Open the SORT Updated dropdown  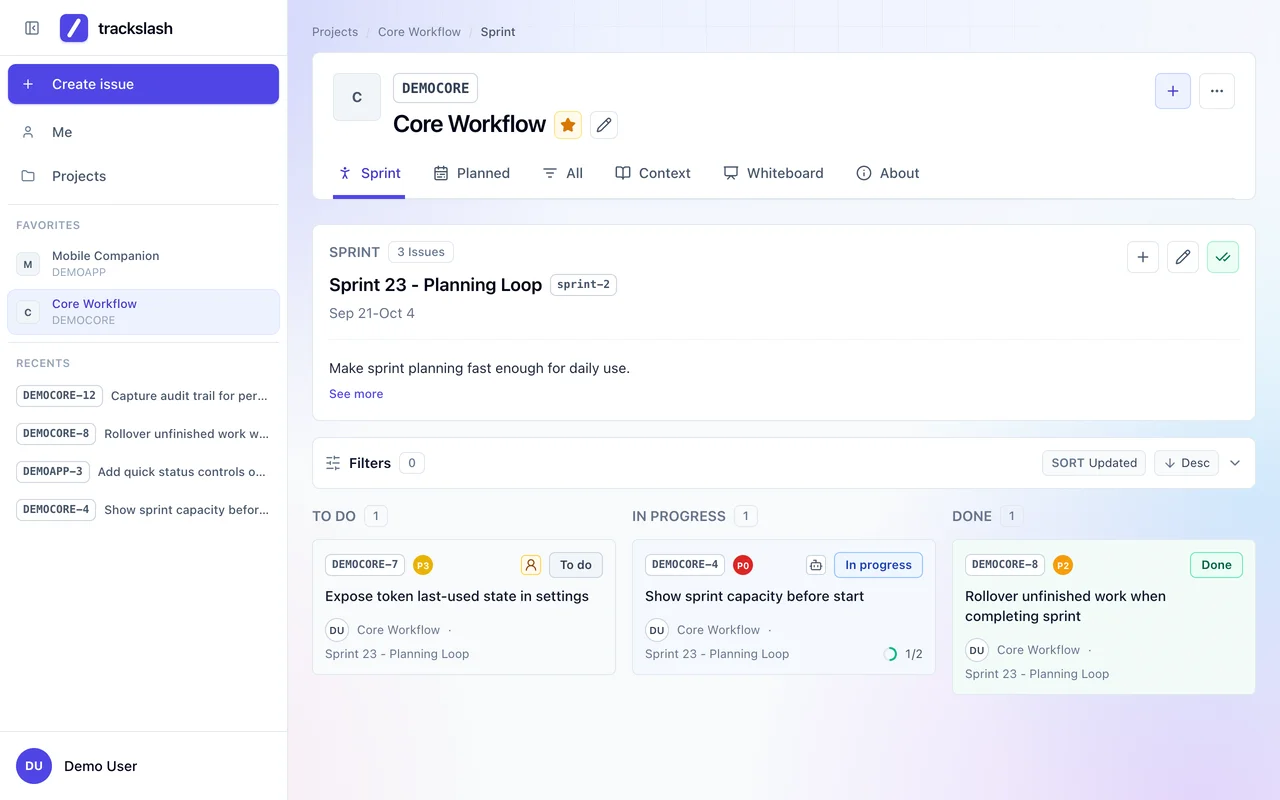coord(1094,463)
